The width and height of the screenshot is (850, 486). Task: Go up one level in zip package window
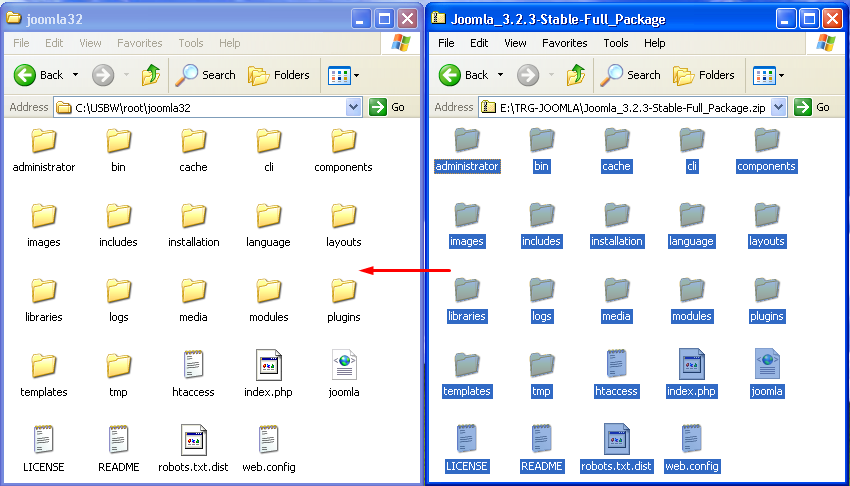tap(576, 75)
